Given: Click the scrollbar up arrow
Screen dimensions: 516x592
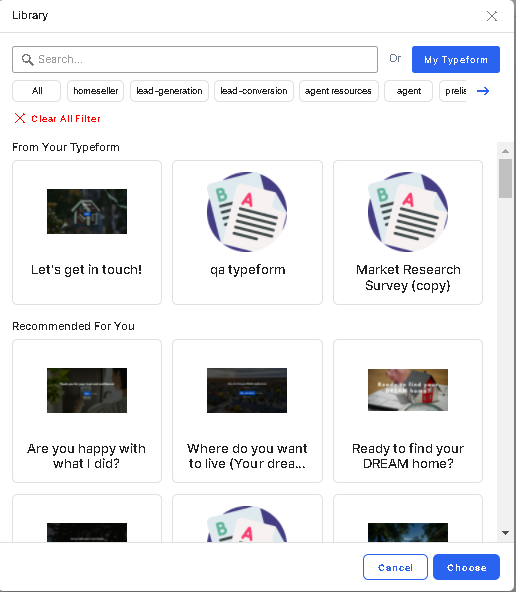Looking at the screenshot, I should tap(505, 151).
